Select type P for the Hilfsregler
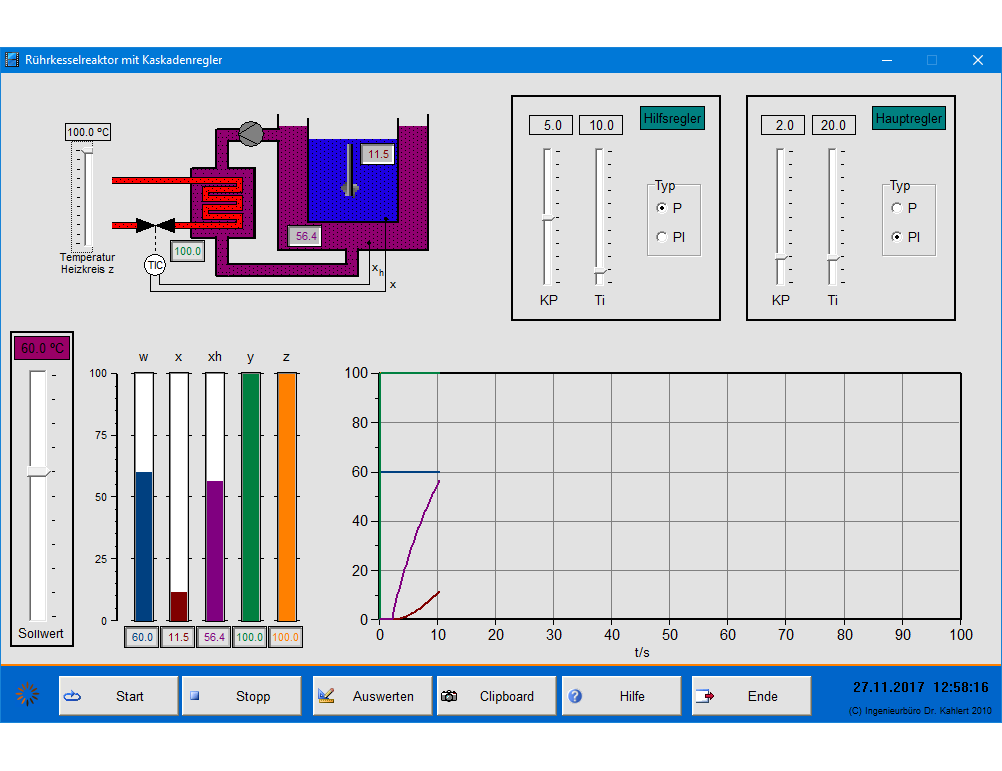The width and height of the screenshot is (1002, 771). click(662, 208)
